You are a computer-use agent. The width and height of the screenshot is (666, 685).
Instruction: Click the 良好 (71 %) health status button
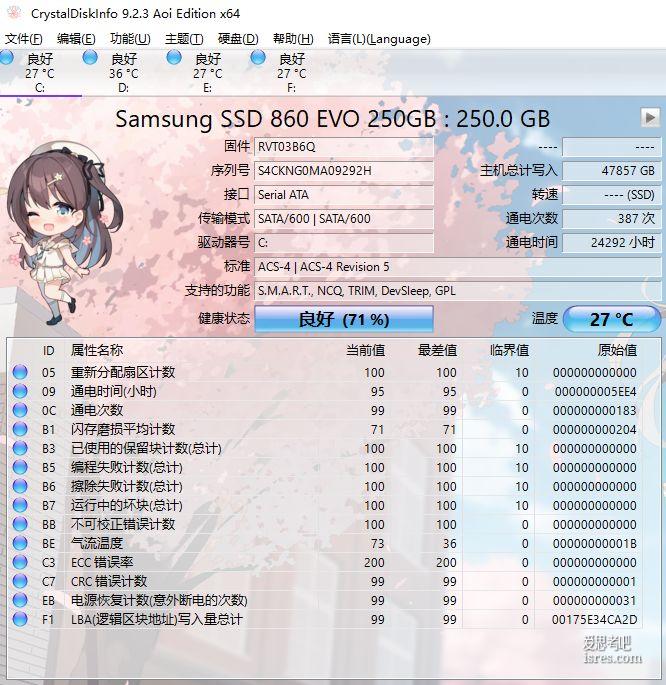click(344, 319)
